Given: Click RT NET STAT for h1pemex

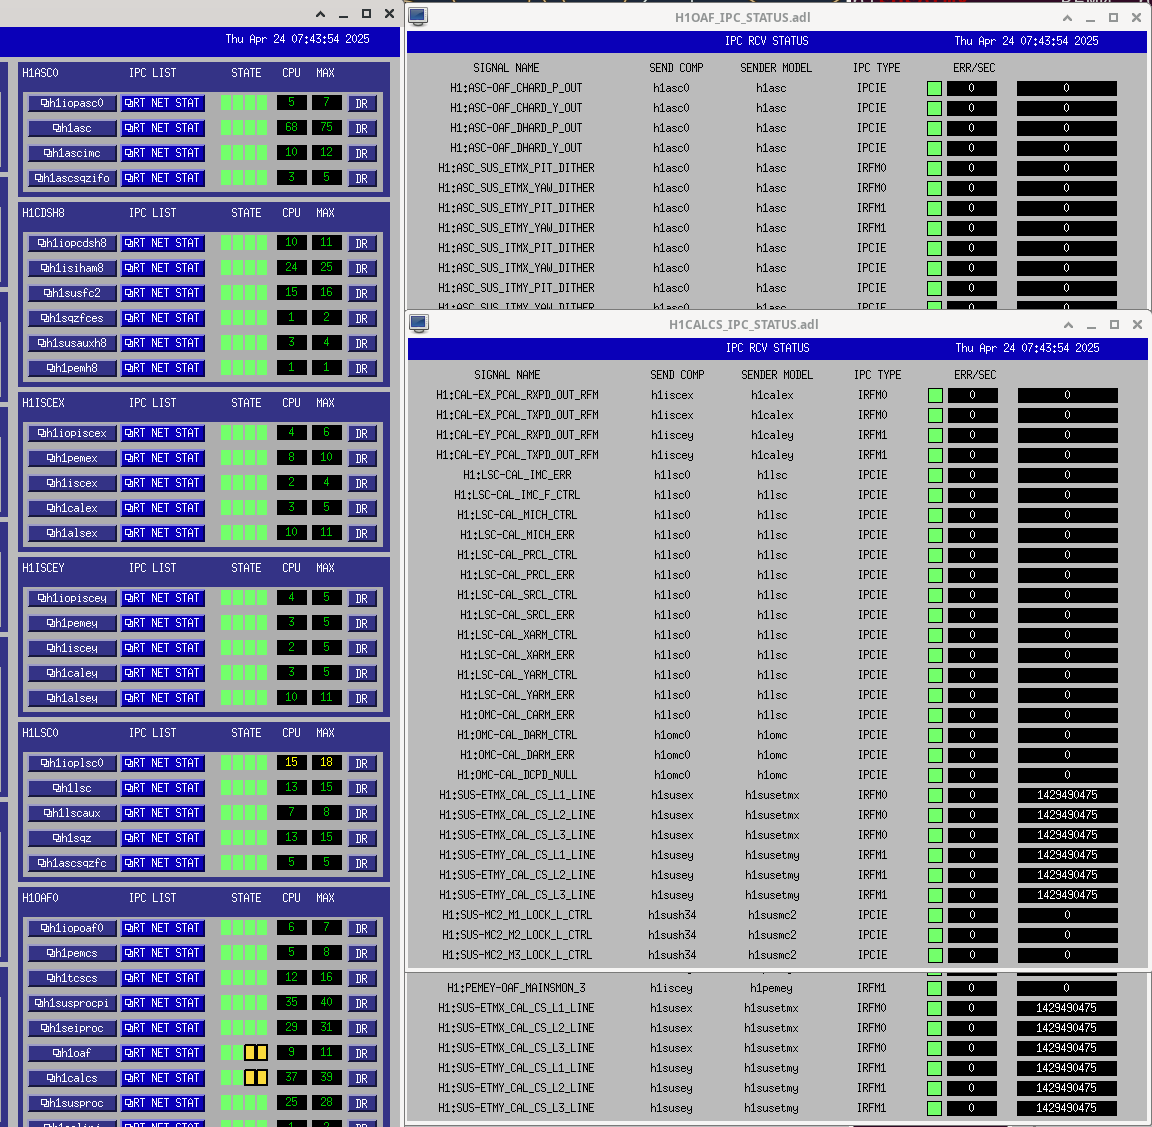Looking at the screenshot, I should click(162, 458).
